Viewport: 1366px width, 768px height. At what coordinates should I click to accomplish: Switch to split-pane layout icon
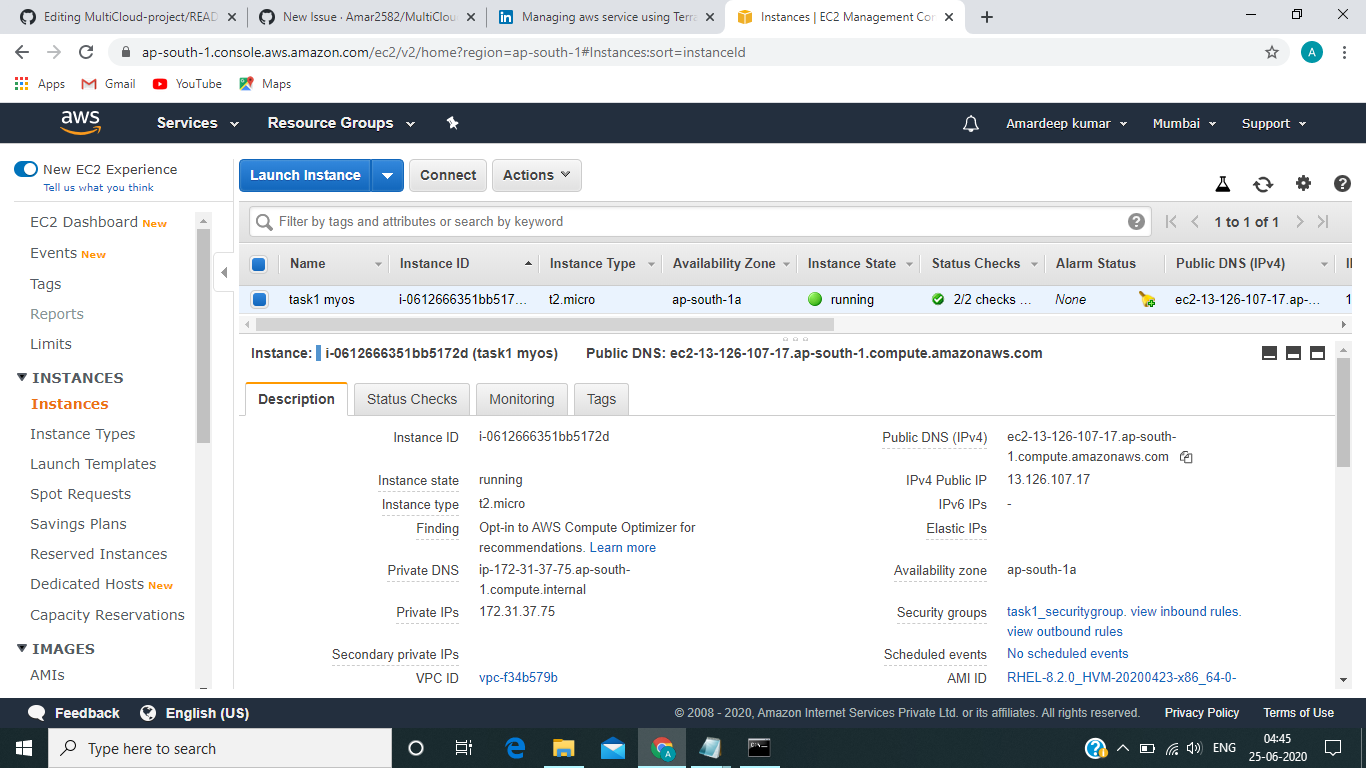[1293, 352]
